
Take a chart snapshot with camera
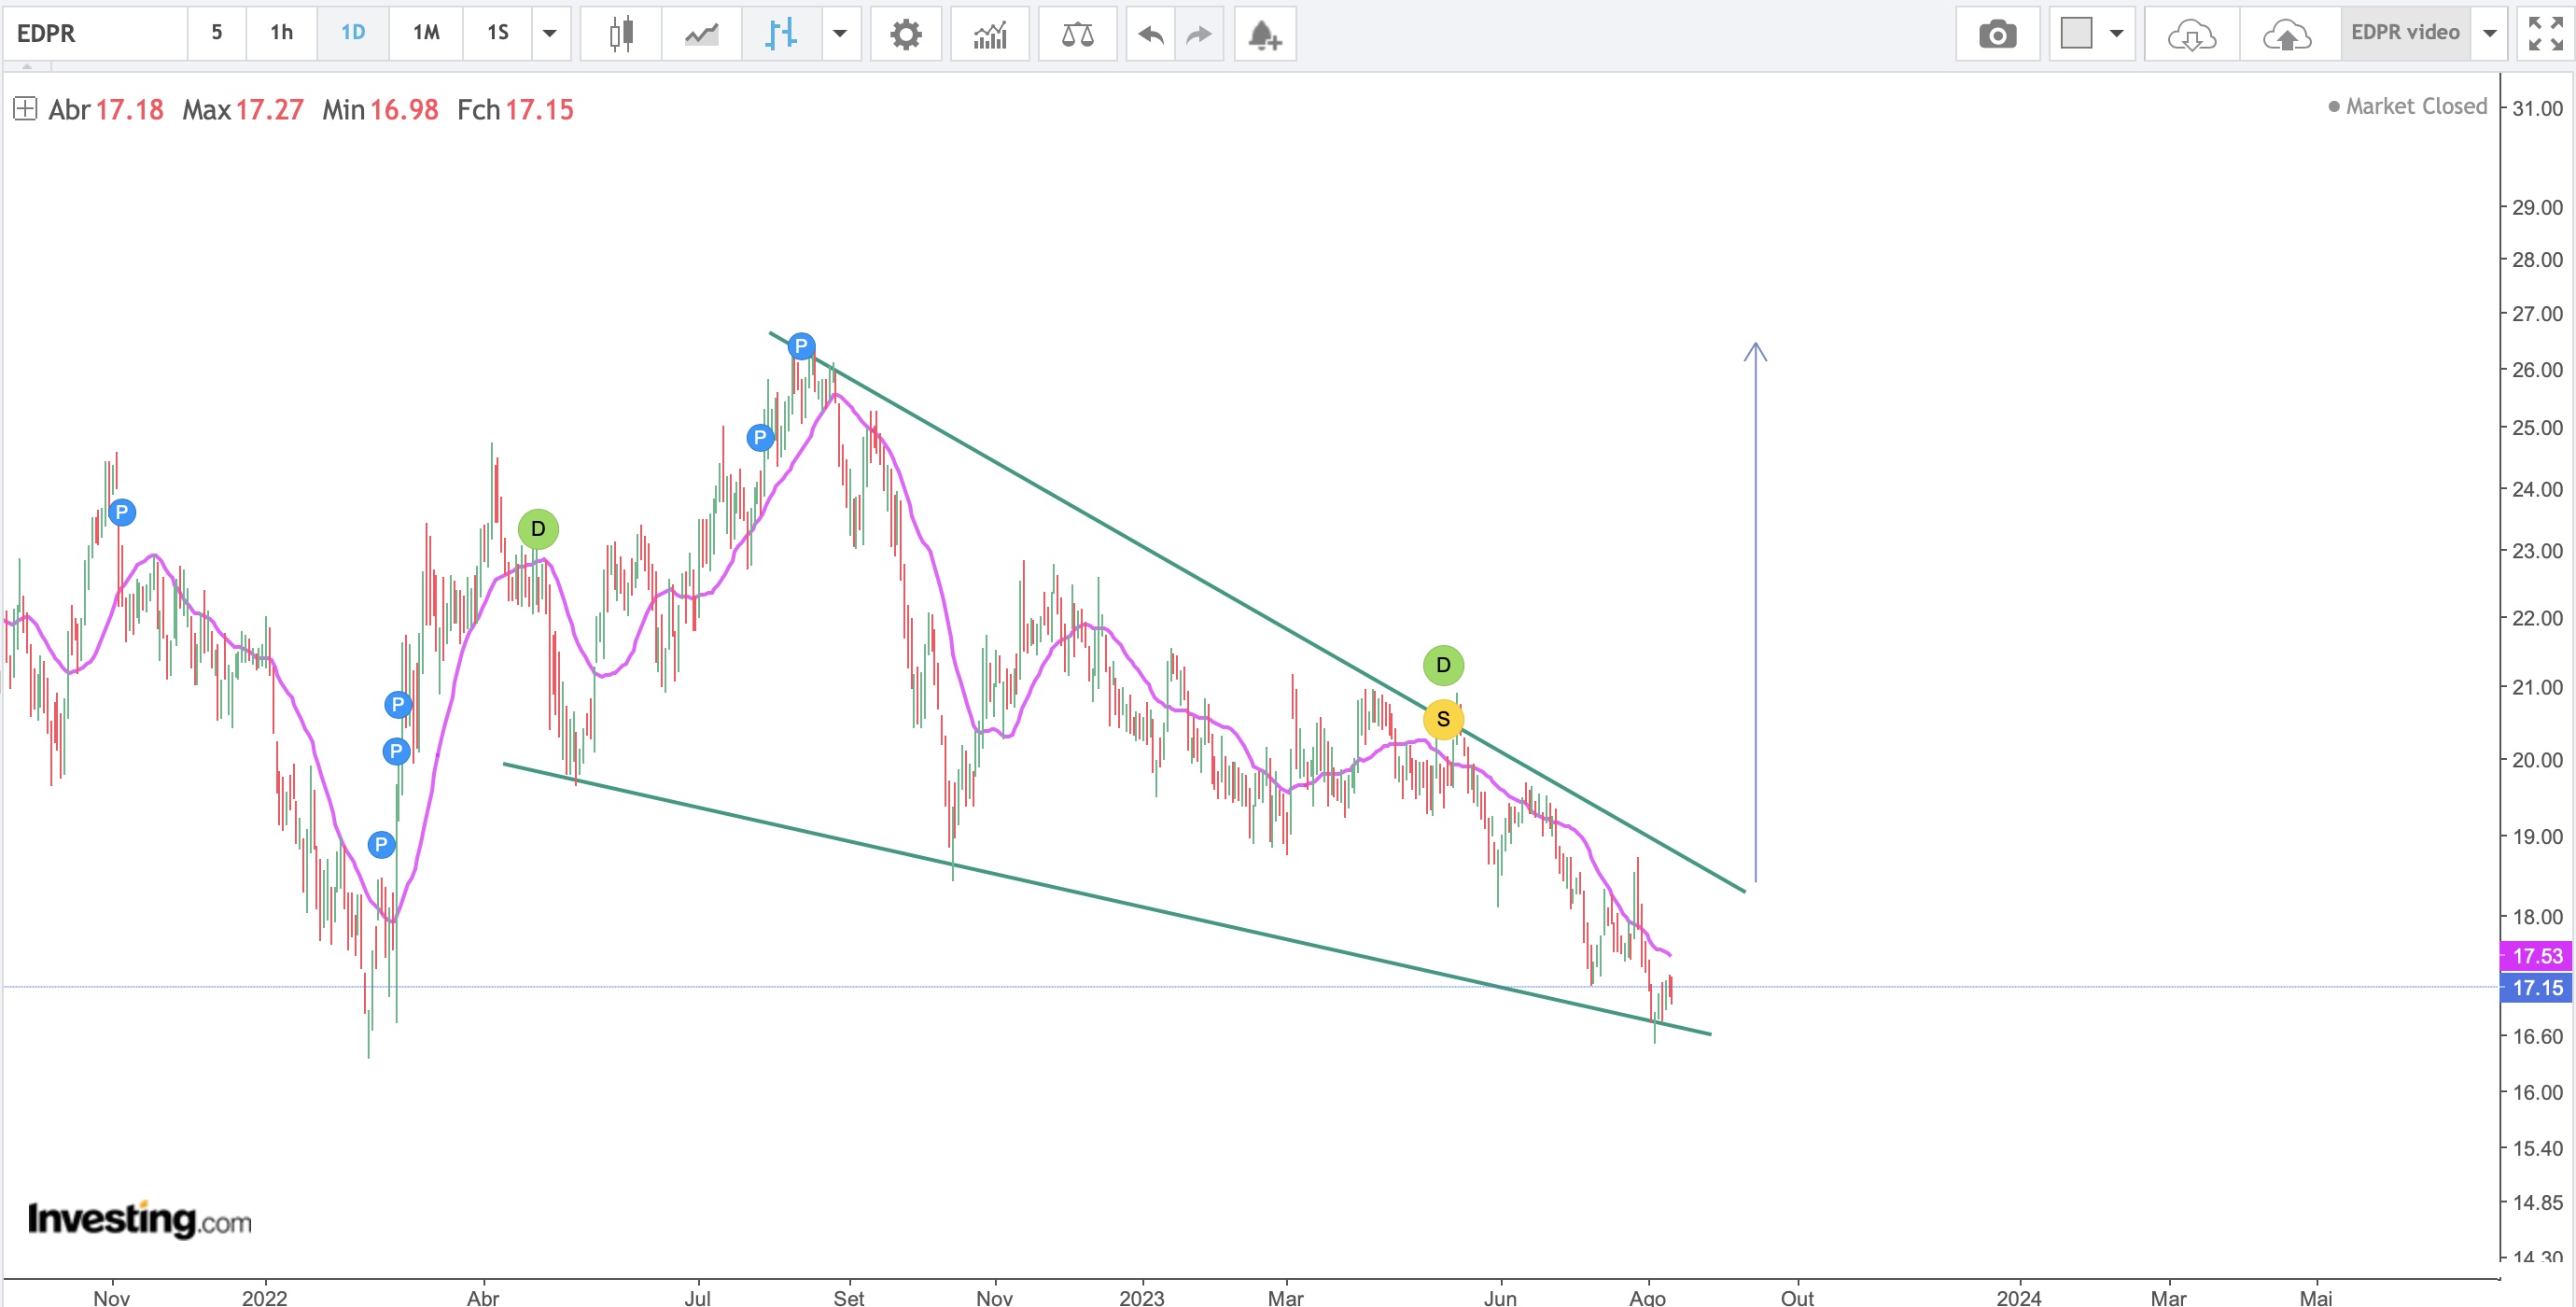tap(1997, 34)
